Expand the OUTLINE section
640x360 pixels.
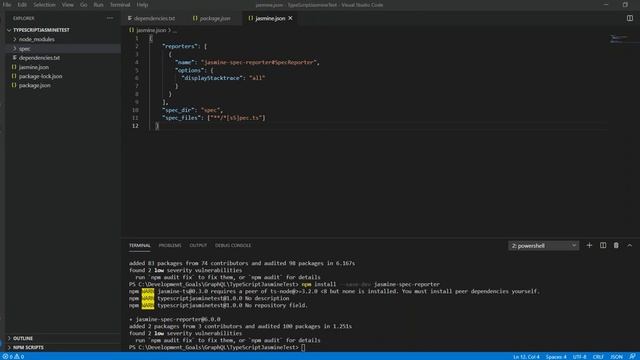pos(23,338)
